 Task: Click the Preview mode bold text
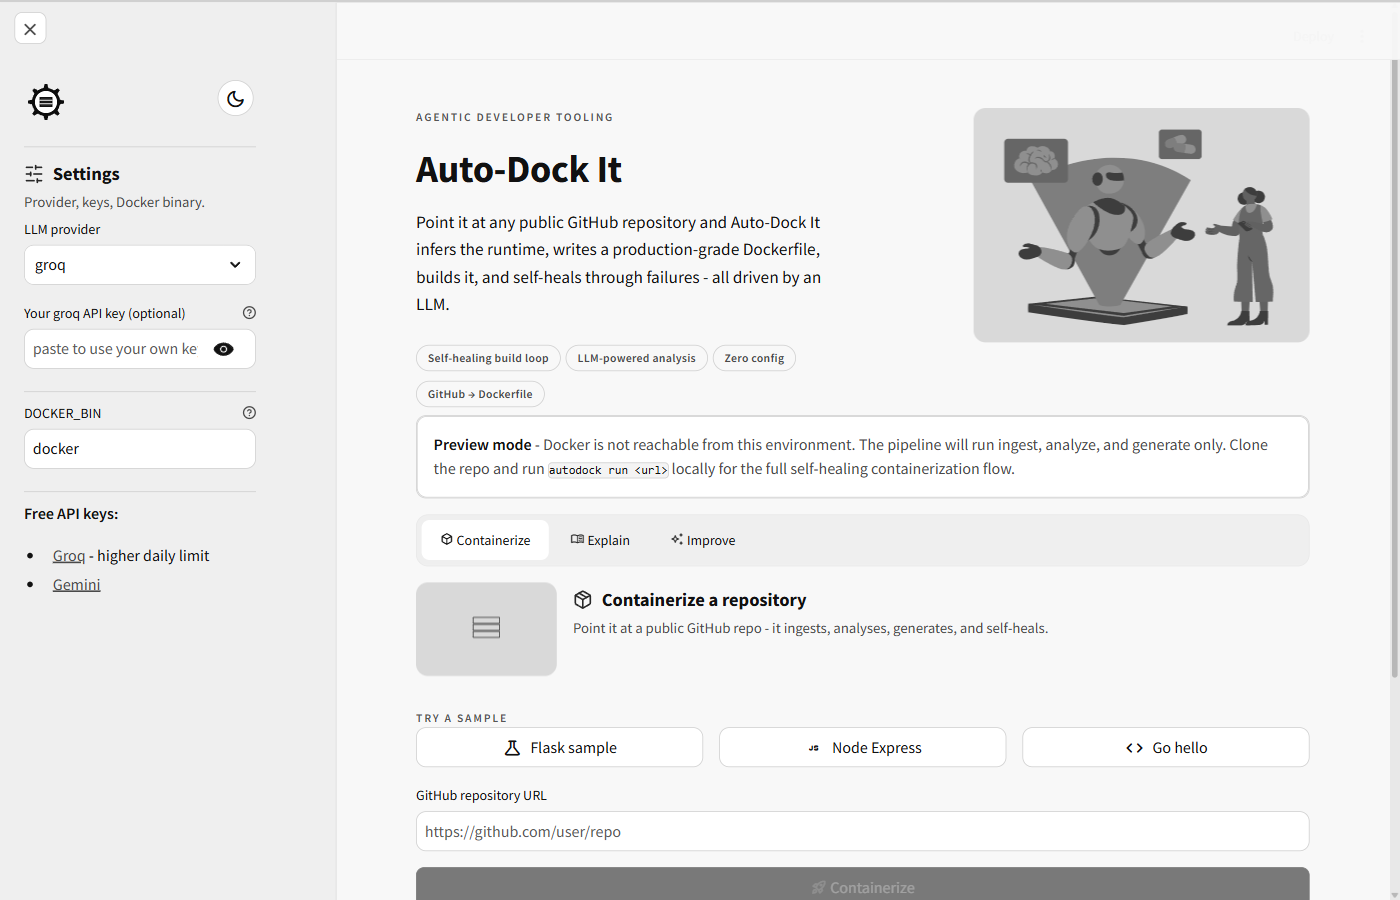coord(482,445)
